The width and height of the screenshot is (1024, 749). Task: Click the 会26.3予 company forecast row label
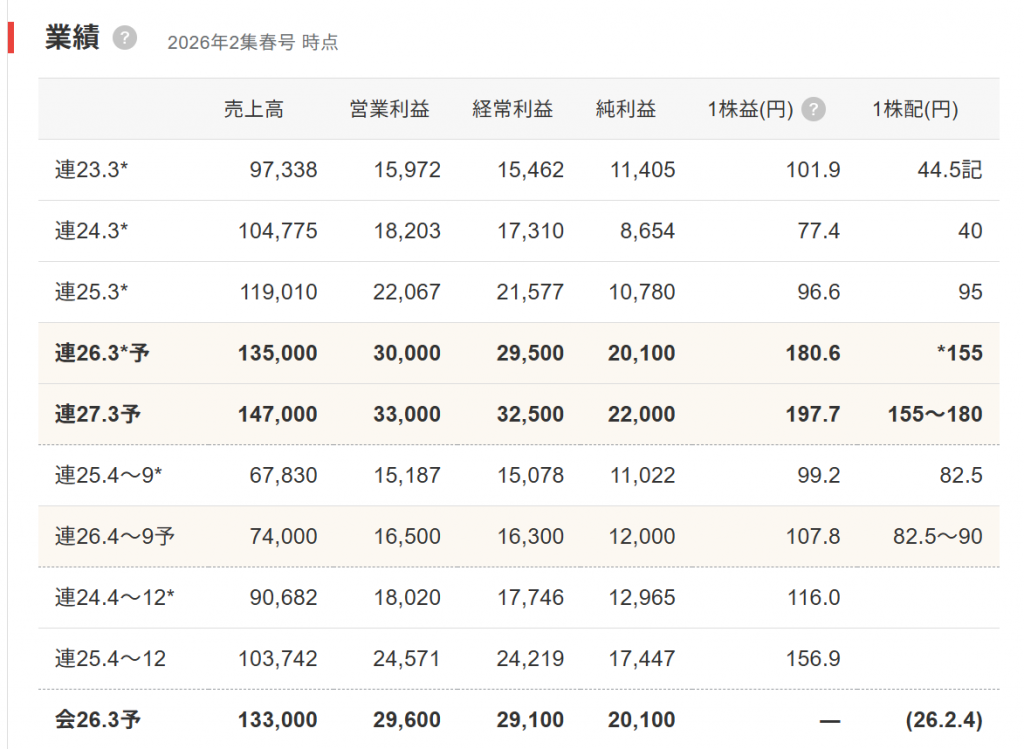click(x=97, y=720)
